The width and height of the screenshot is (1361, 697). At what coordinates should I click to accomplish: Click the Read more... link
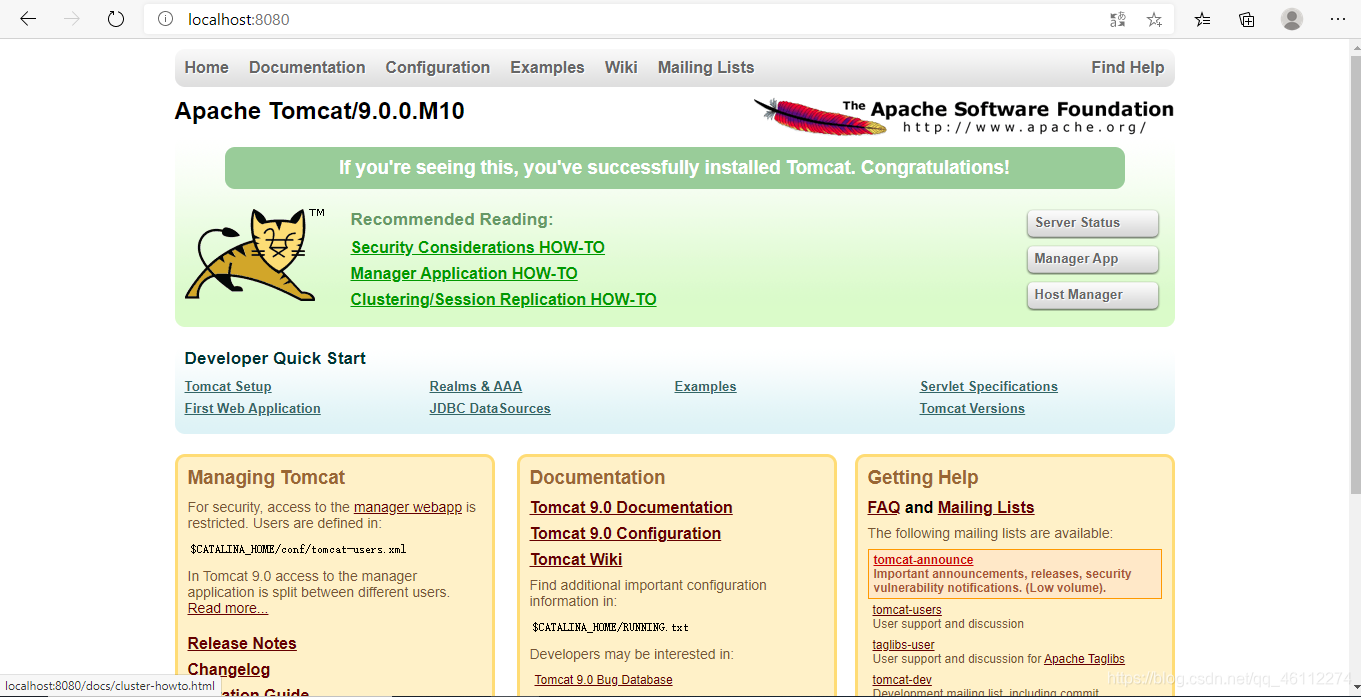[x=228, y=608]
